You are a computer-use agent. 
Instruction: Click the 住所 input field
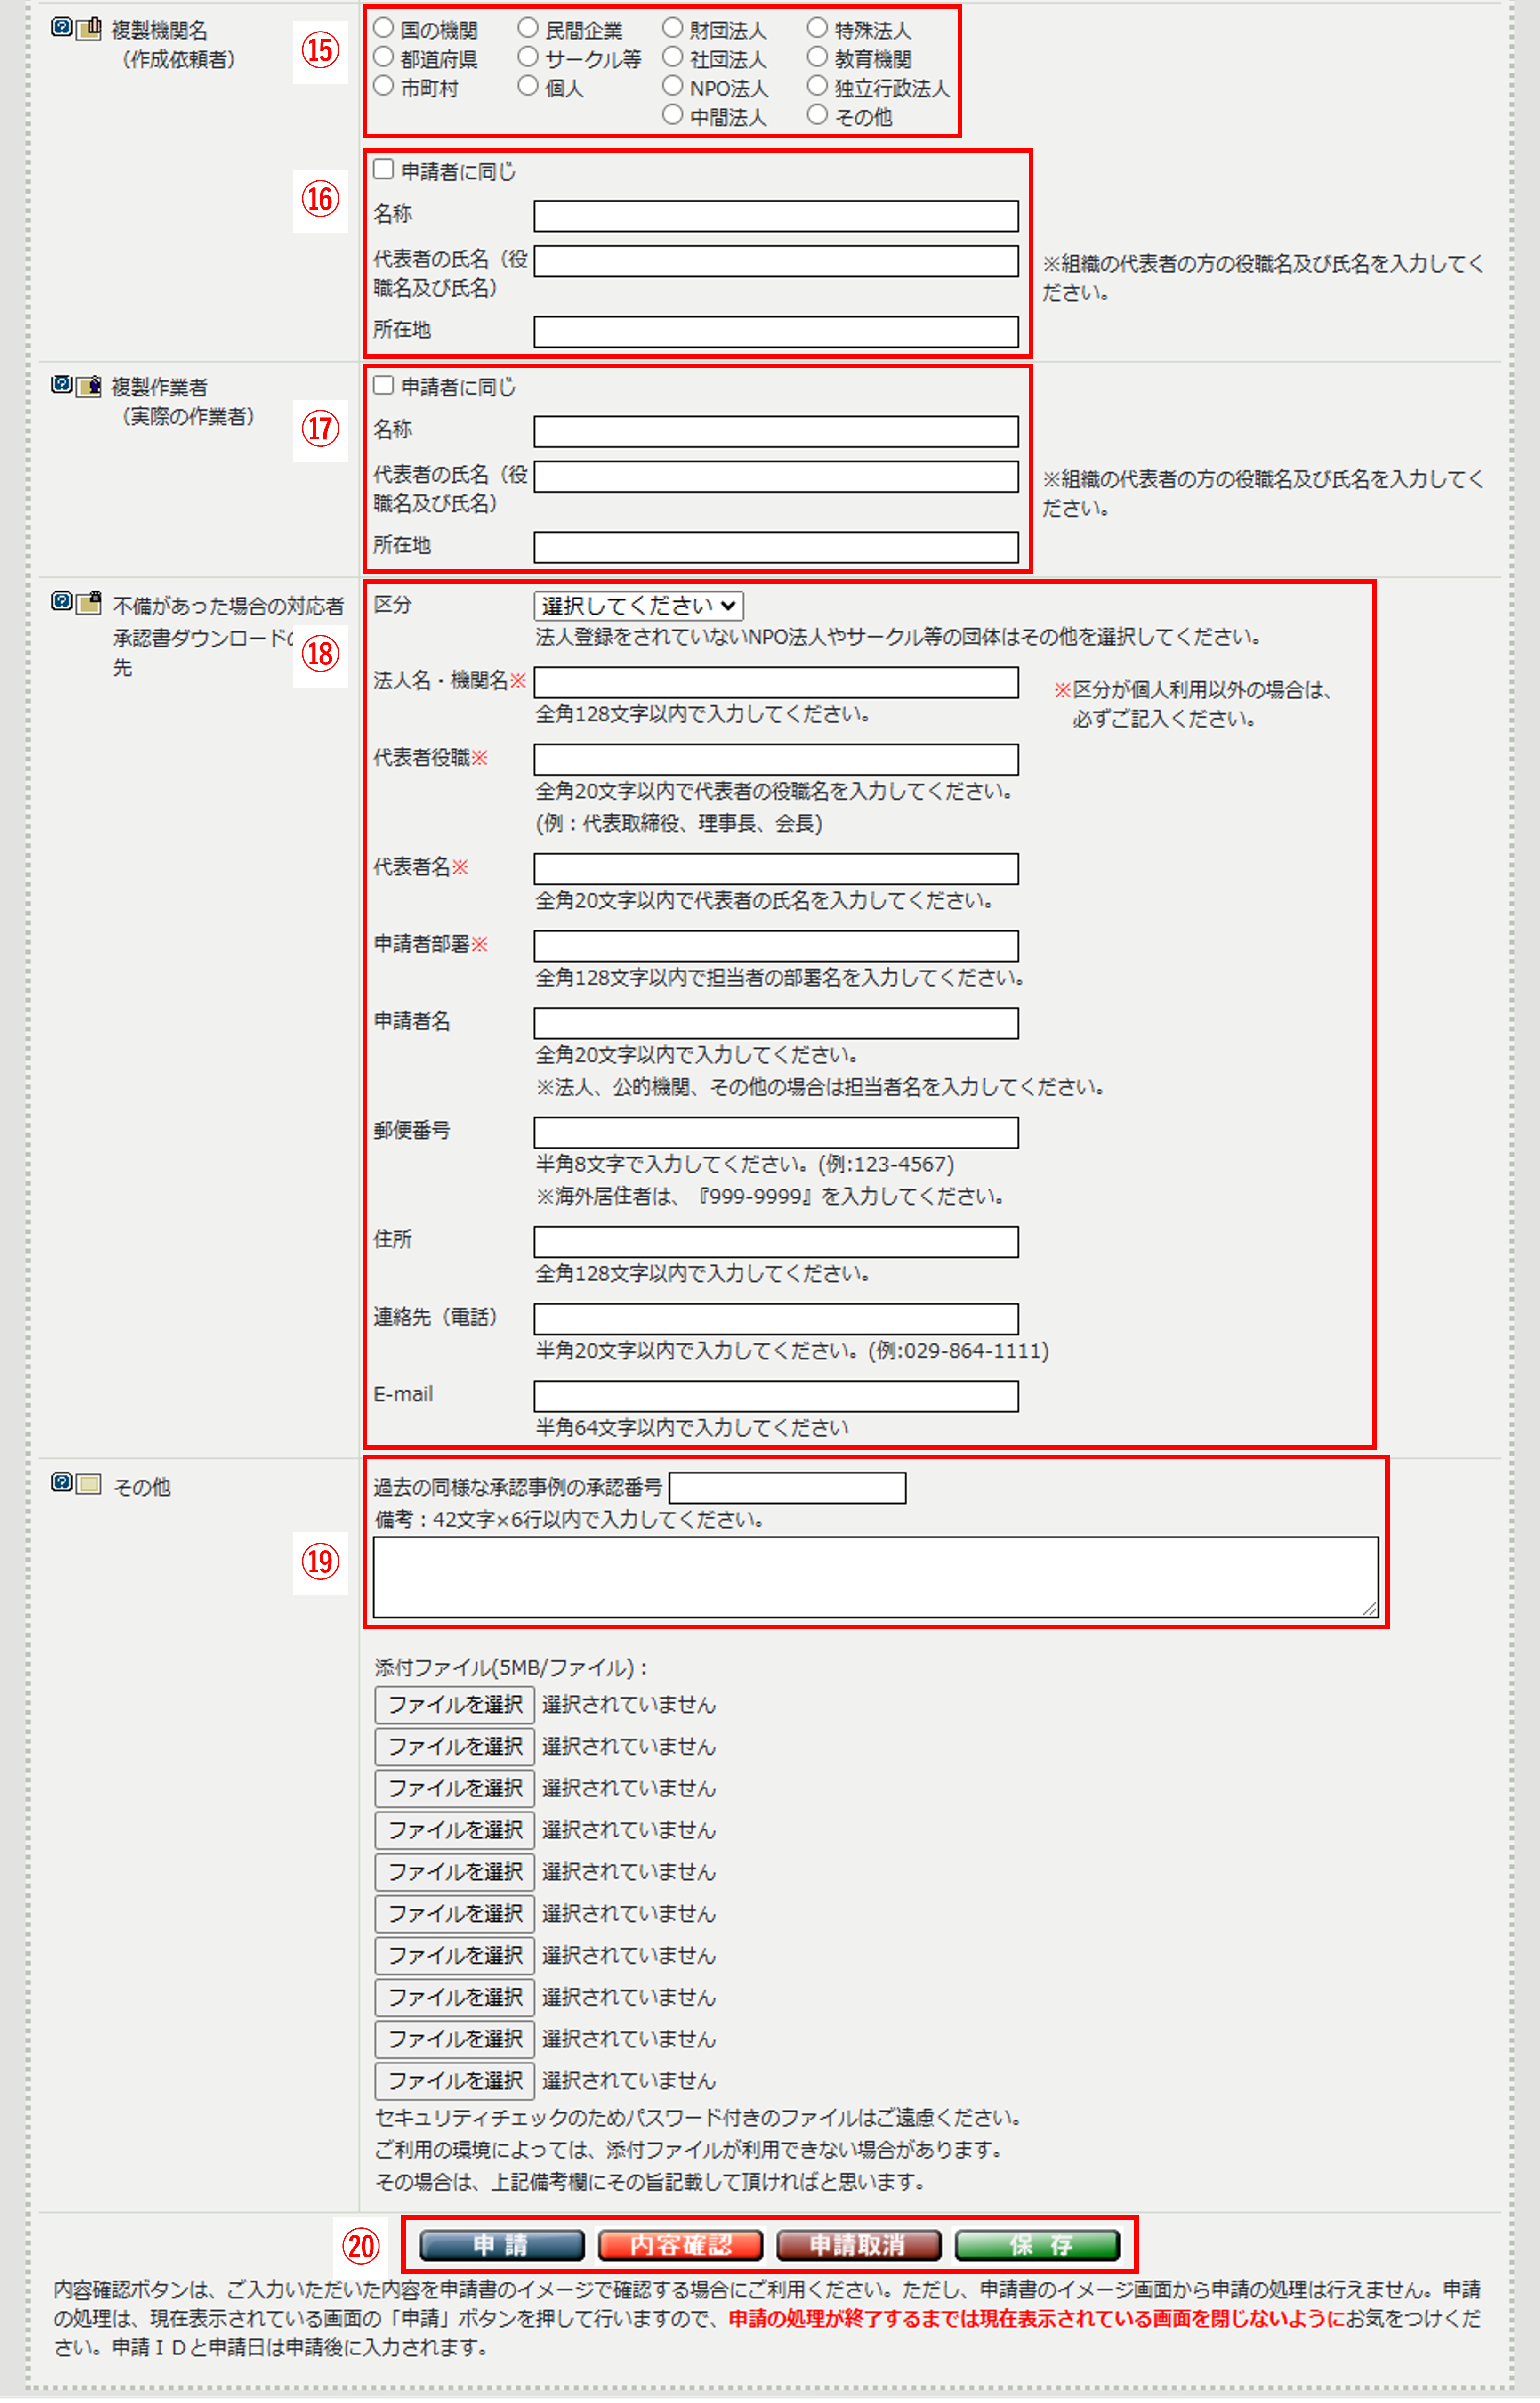click(776, 1243)
